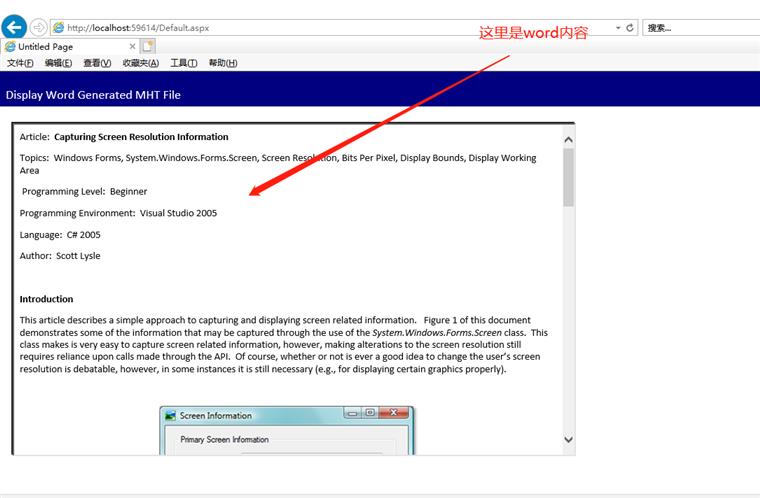Click the IE icon on Untitled Page tab
The height and width of the screenshot is (498, 760).
[x=10, y=47]
